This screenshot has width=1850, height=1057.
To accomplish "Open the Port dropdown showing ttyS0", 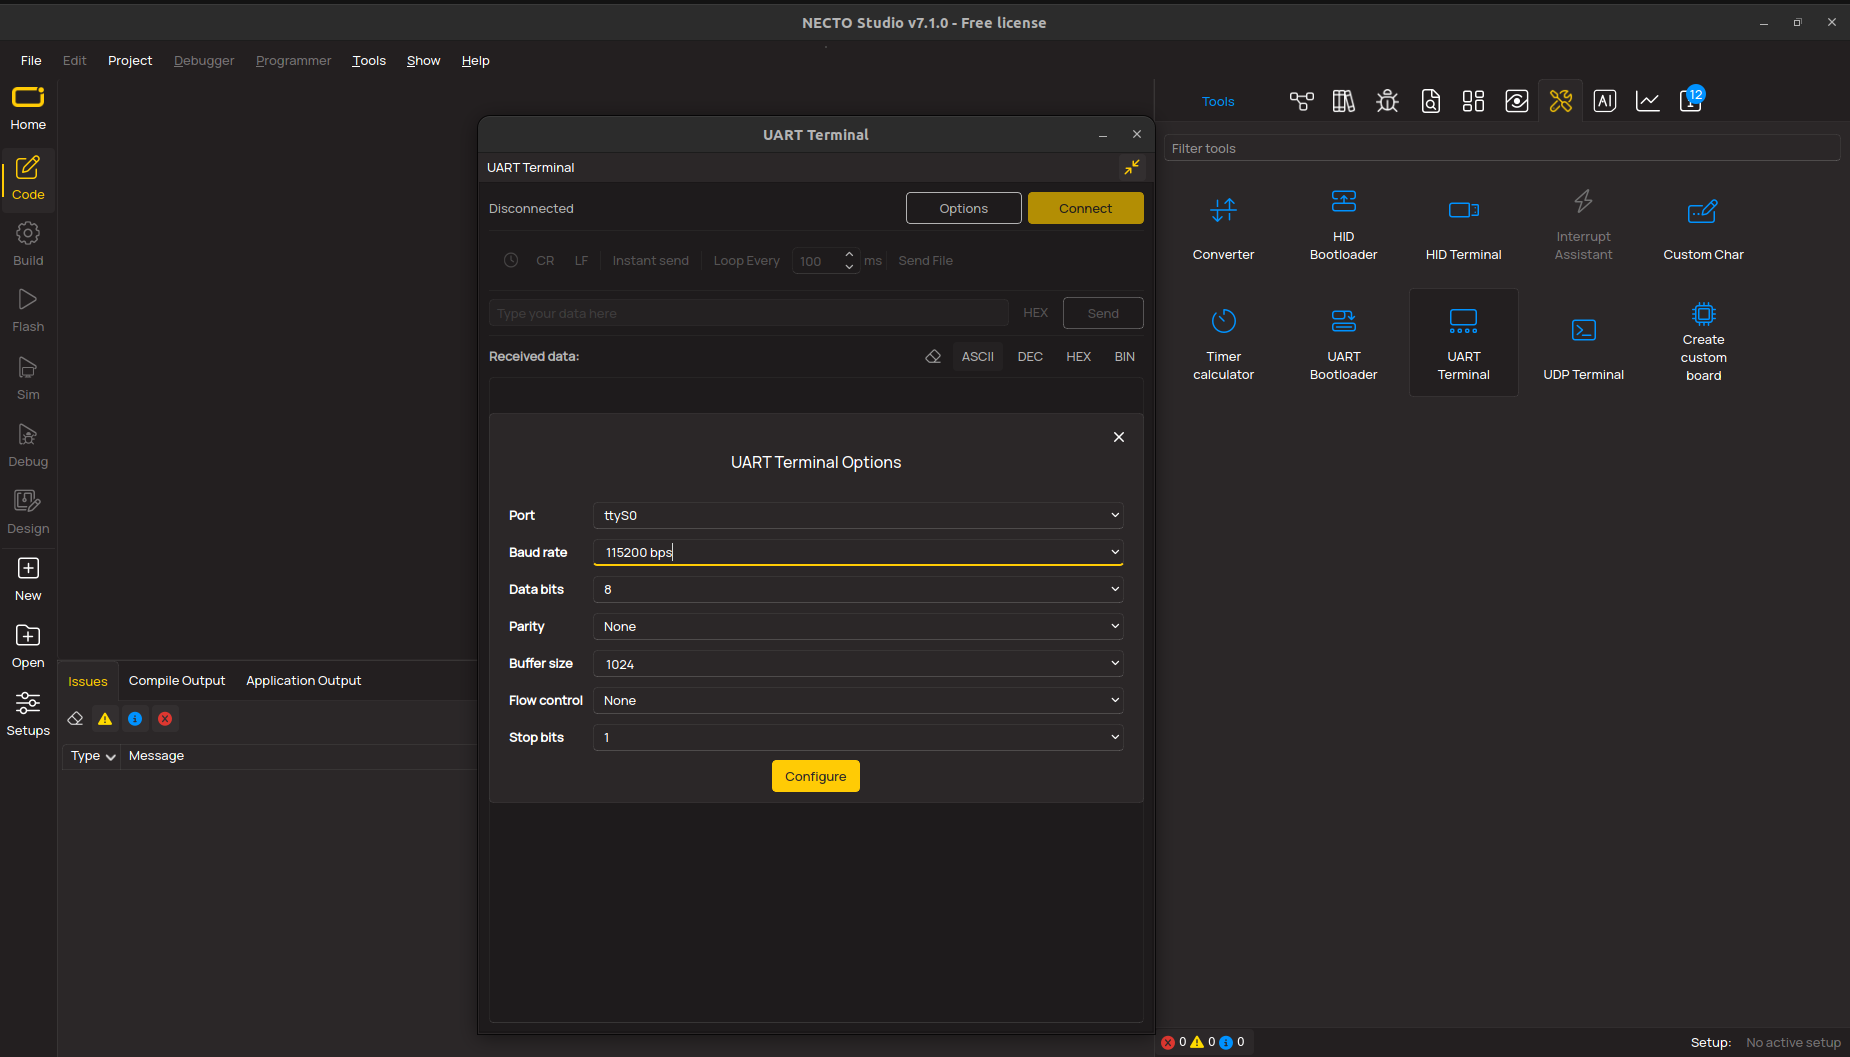I will click(x=858, y=515).
